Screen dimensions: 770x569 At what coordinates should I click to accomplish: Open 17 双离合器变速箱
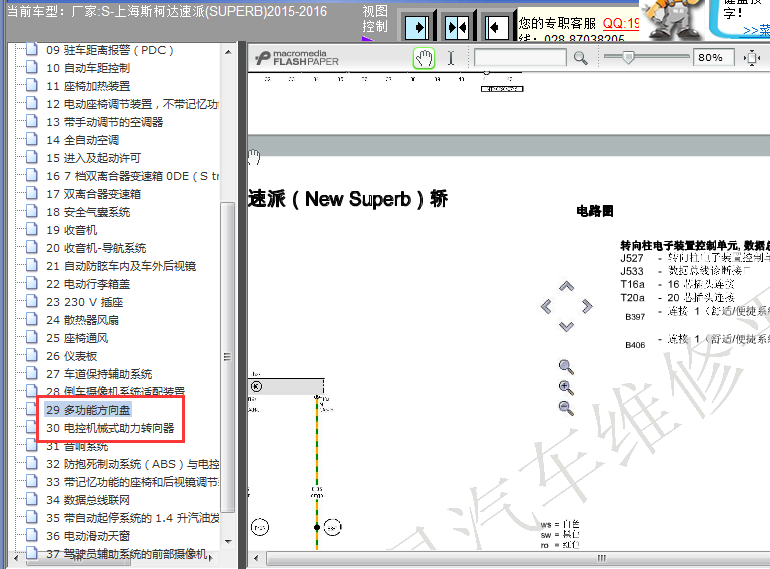click(x=93, y=194)
